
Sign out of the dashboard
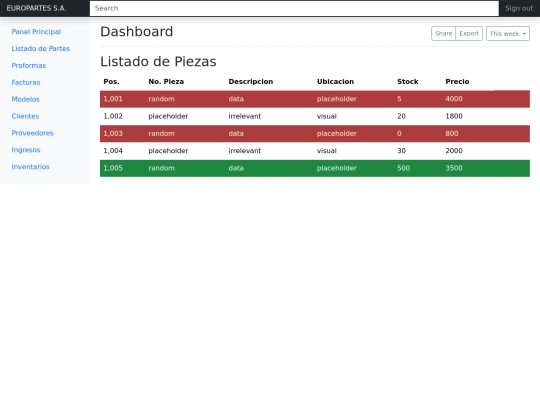tap(519, 8)
